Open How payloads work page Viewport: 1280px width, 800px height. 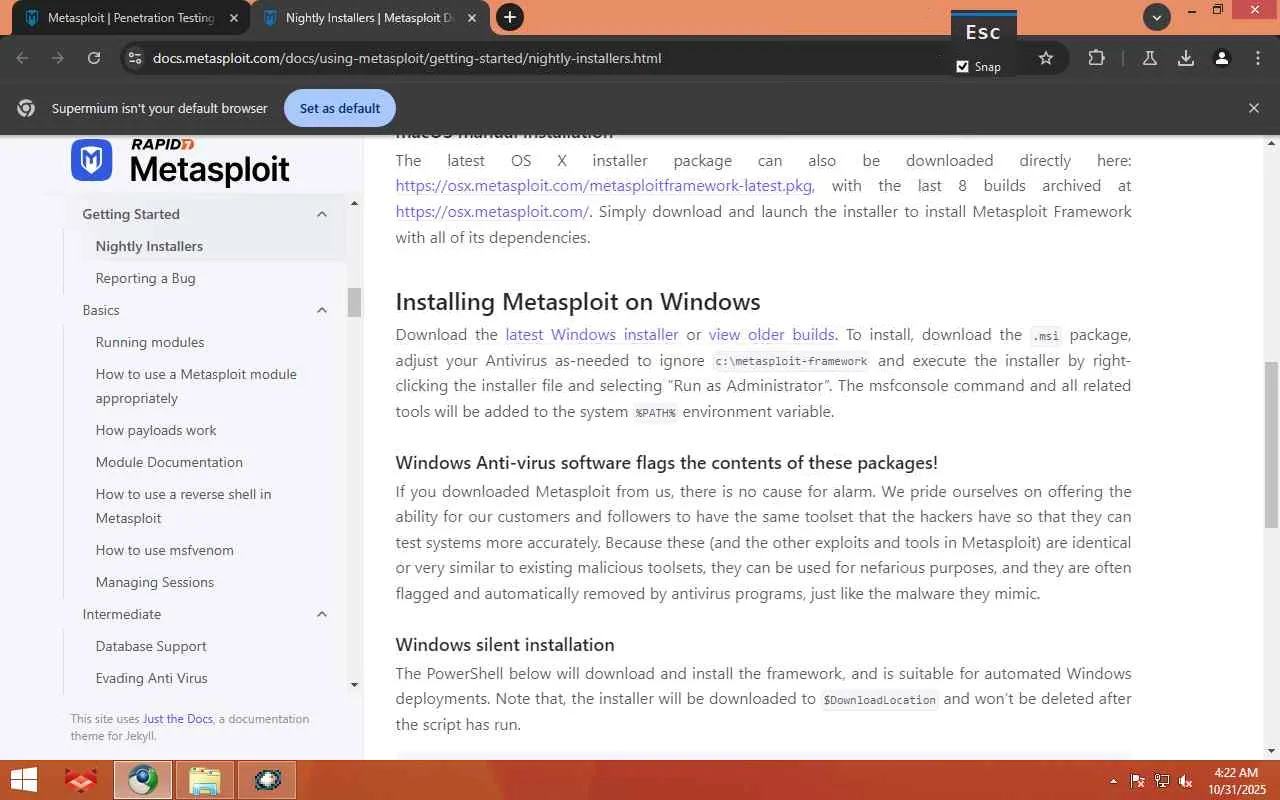click(156, 430)
